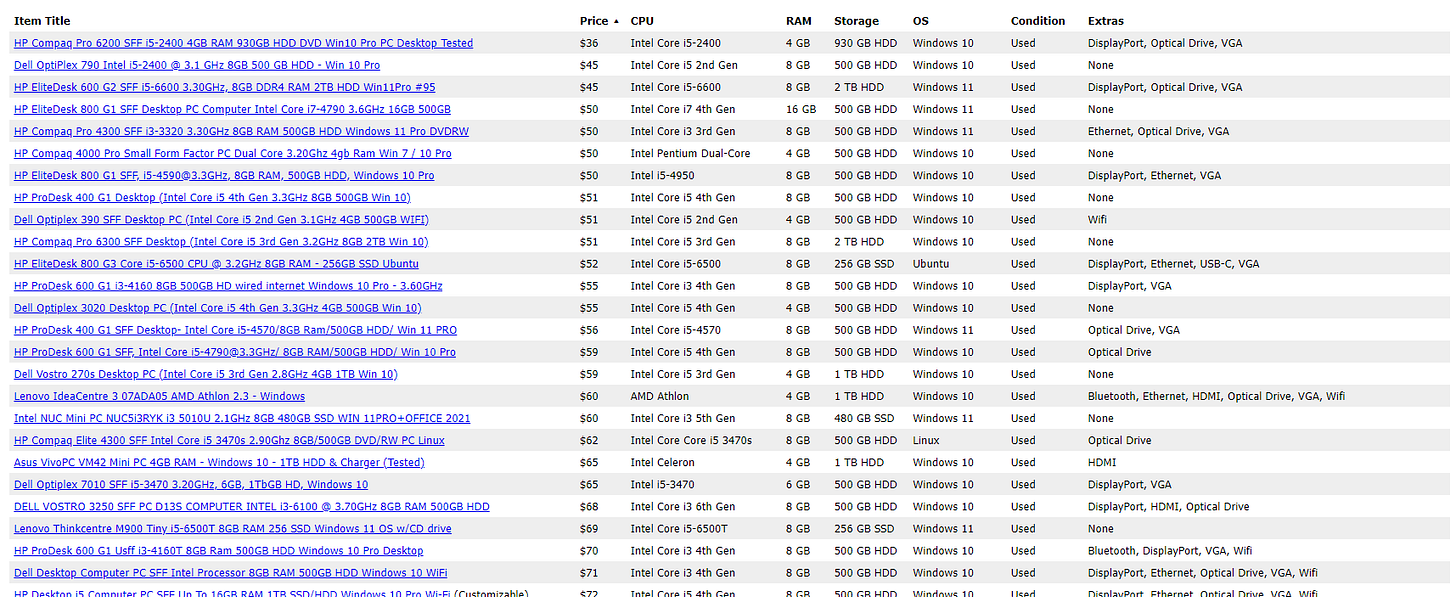The width and height of the screenshot is (1456, 597).
Task: Open HP ProDesk 600 G1 Usff i3-4160T listing
Action: tap(219, 550)
